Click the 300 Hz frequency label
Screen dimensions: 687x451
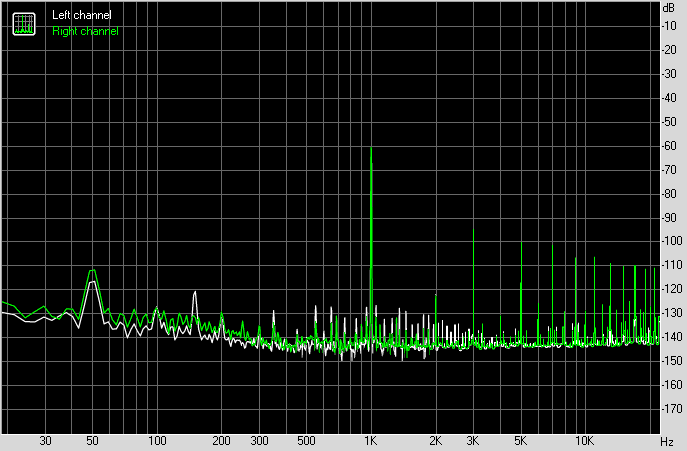(x=259, y=441)
